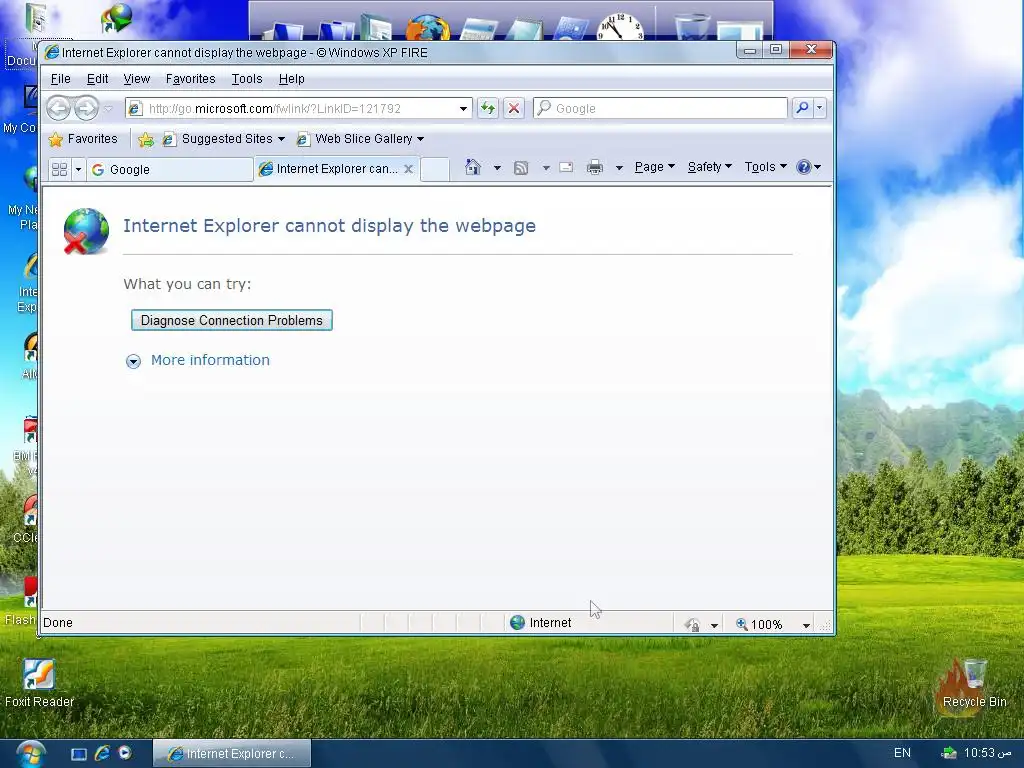This screenshot has height=768, width=1024.
Task: Open the File menu
Action: pos(60,79)
